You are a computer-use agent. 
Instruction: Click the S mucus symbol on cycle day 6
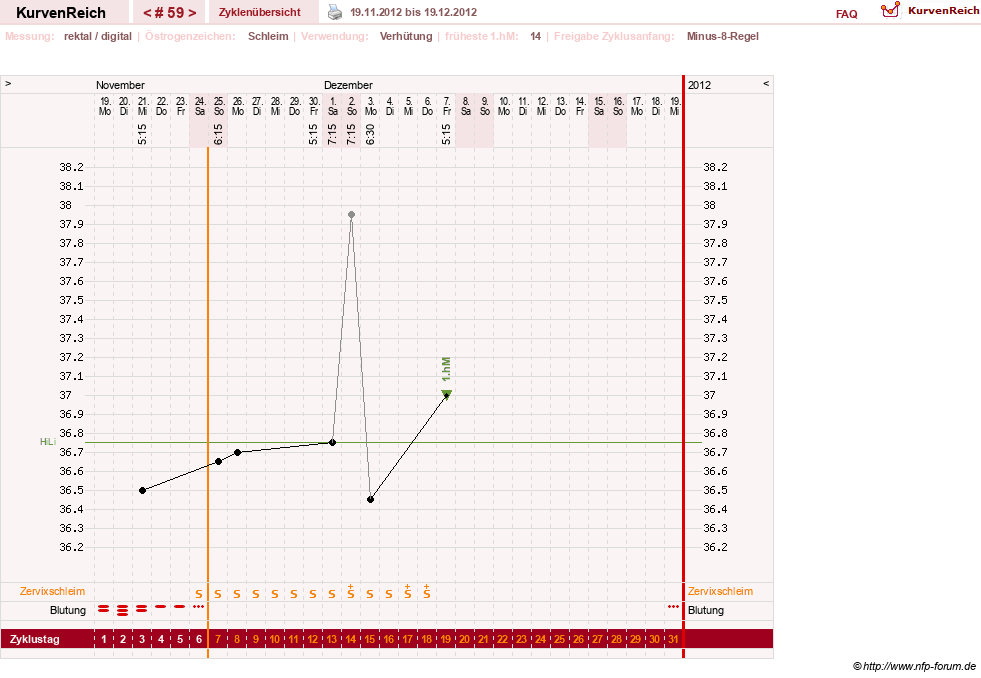point(199,594)
